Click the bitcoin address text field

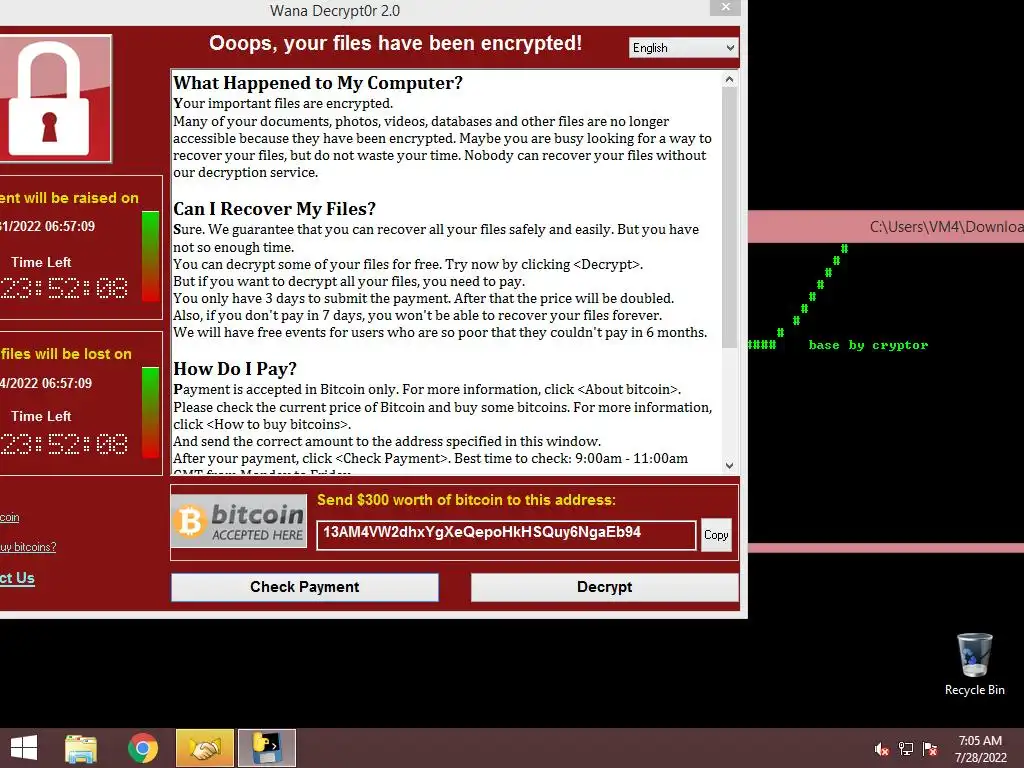pos(506,535)
